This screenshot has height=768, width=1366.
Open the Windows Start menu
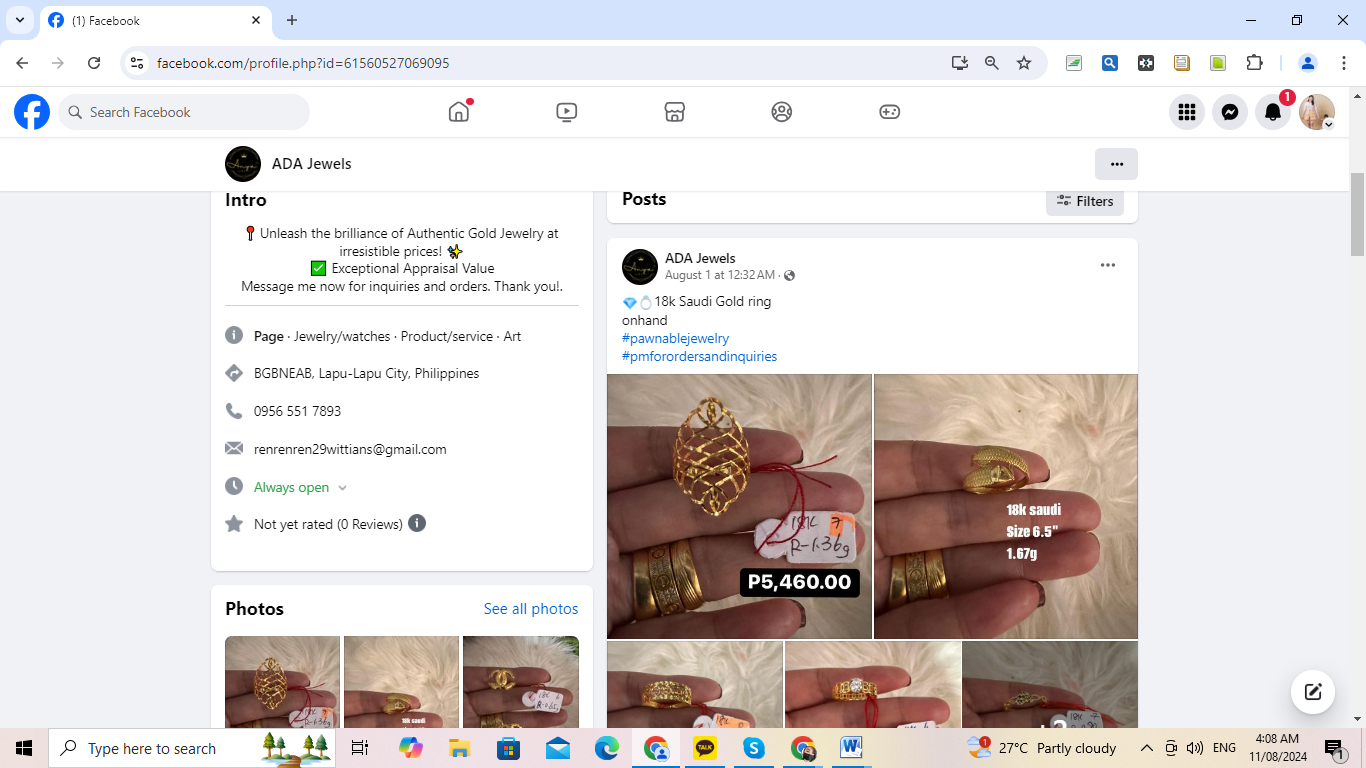pos(24,748)
